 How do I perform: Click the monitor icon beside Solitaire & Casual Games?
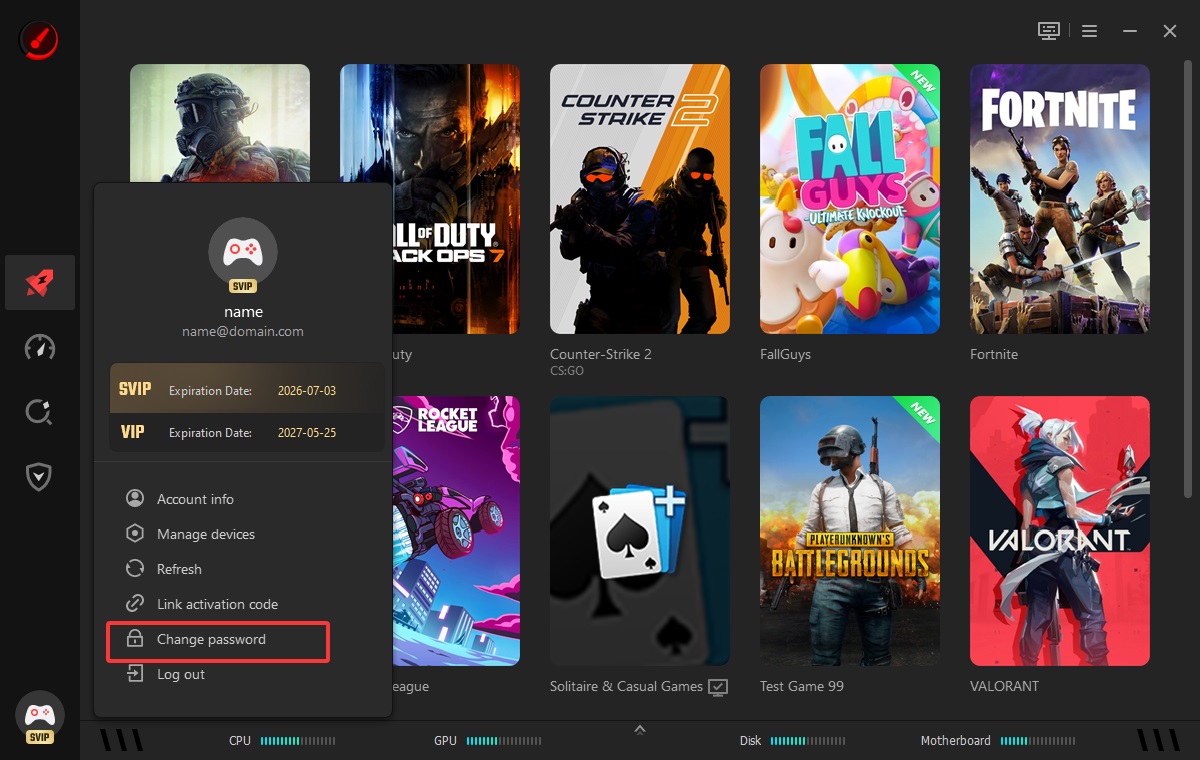pyautogui.click(x=718, y=687)
